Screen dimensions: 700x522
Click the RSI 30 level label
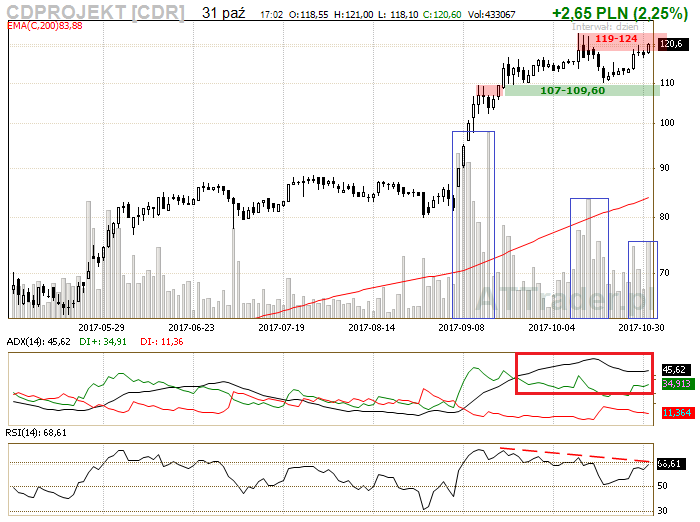[662, 510]
